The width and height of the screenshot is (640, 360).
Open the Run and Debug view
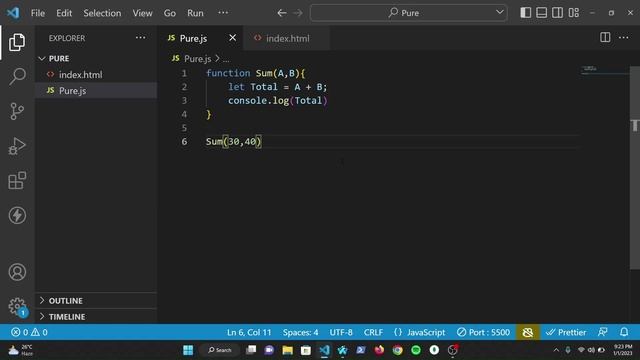17,146
